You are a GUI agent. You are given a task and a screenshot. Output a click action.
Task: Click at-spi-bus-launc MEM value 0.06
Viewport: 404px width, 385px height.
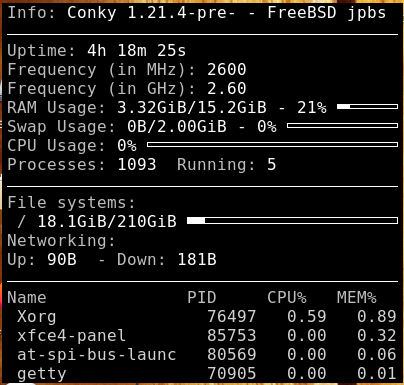(377, 355)
